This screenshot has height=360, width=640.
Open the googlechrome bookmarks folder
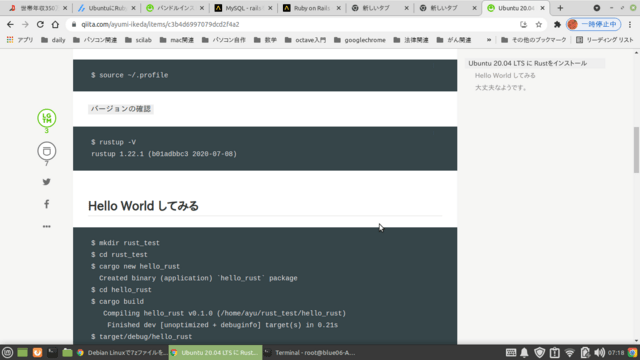point(360,40)
